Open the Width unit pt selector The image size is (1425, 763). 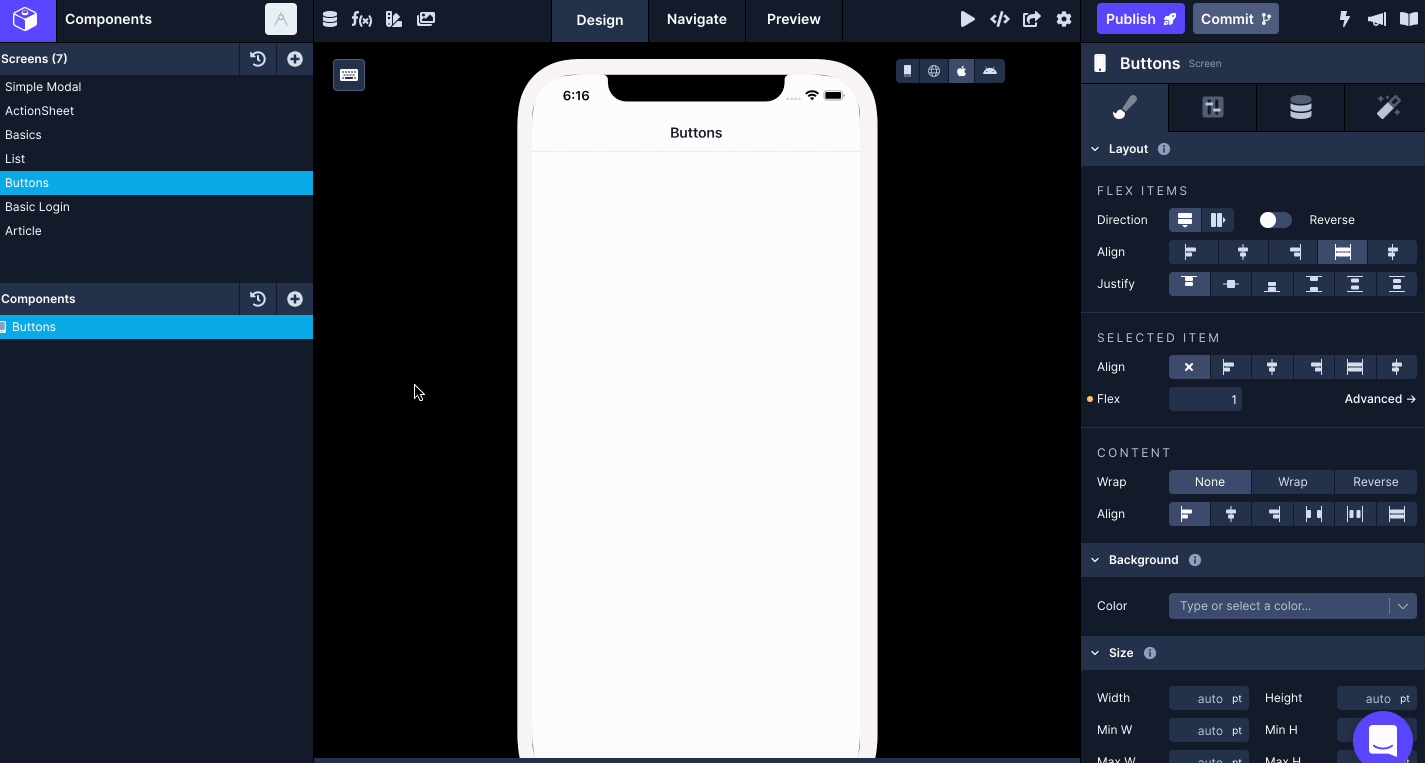click(x=1237, y=699)
